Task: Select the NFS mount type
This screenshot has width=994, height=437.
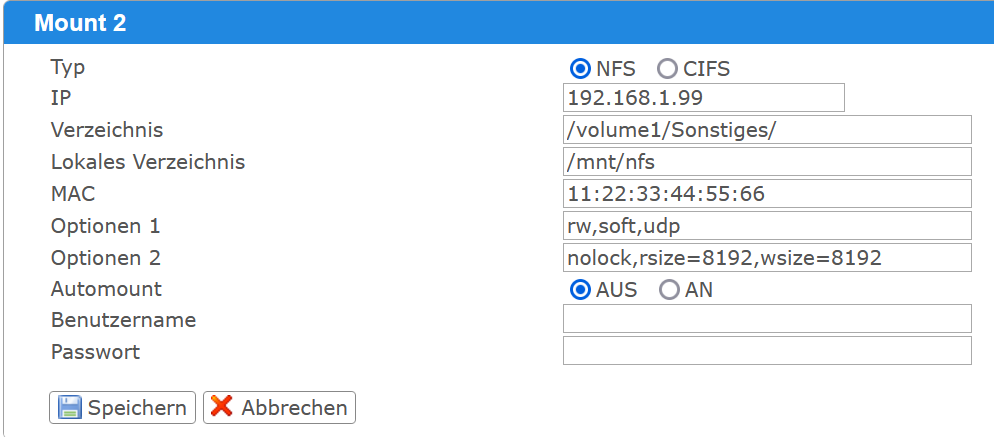Action: tap(579, 69)
